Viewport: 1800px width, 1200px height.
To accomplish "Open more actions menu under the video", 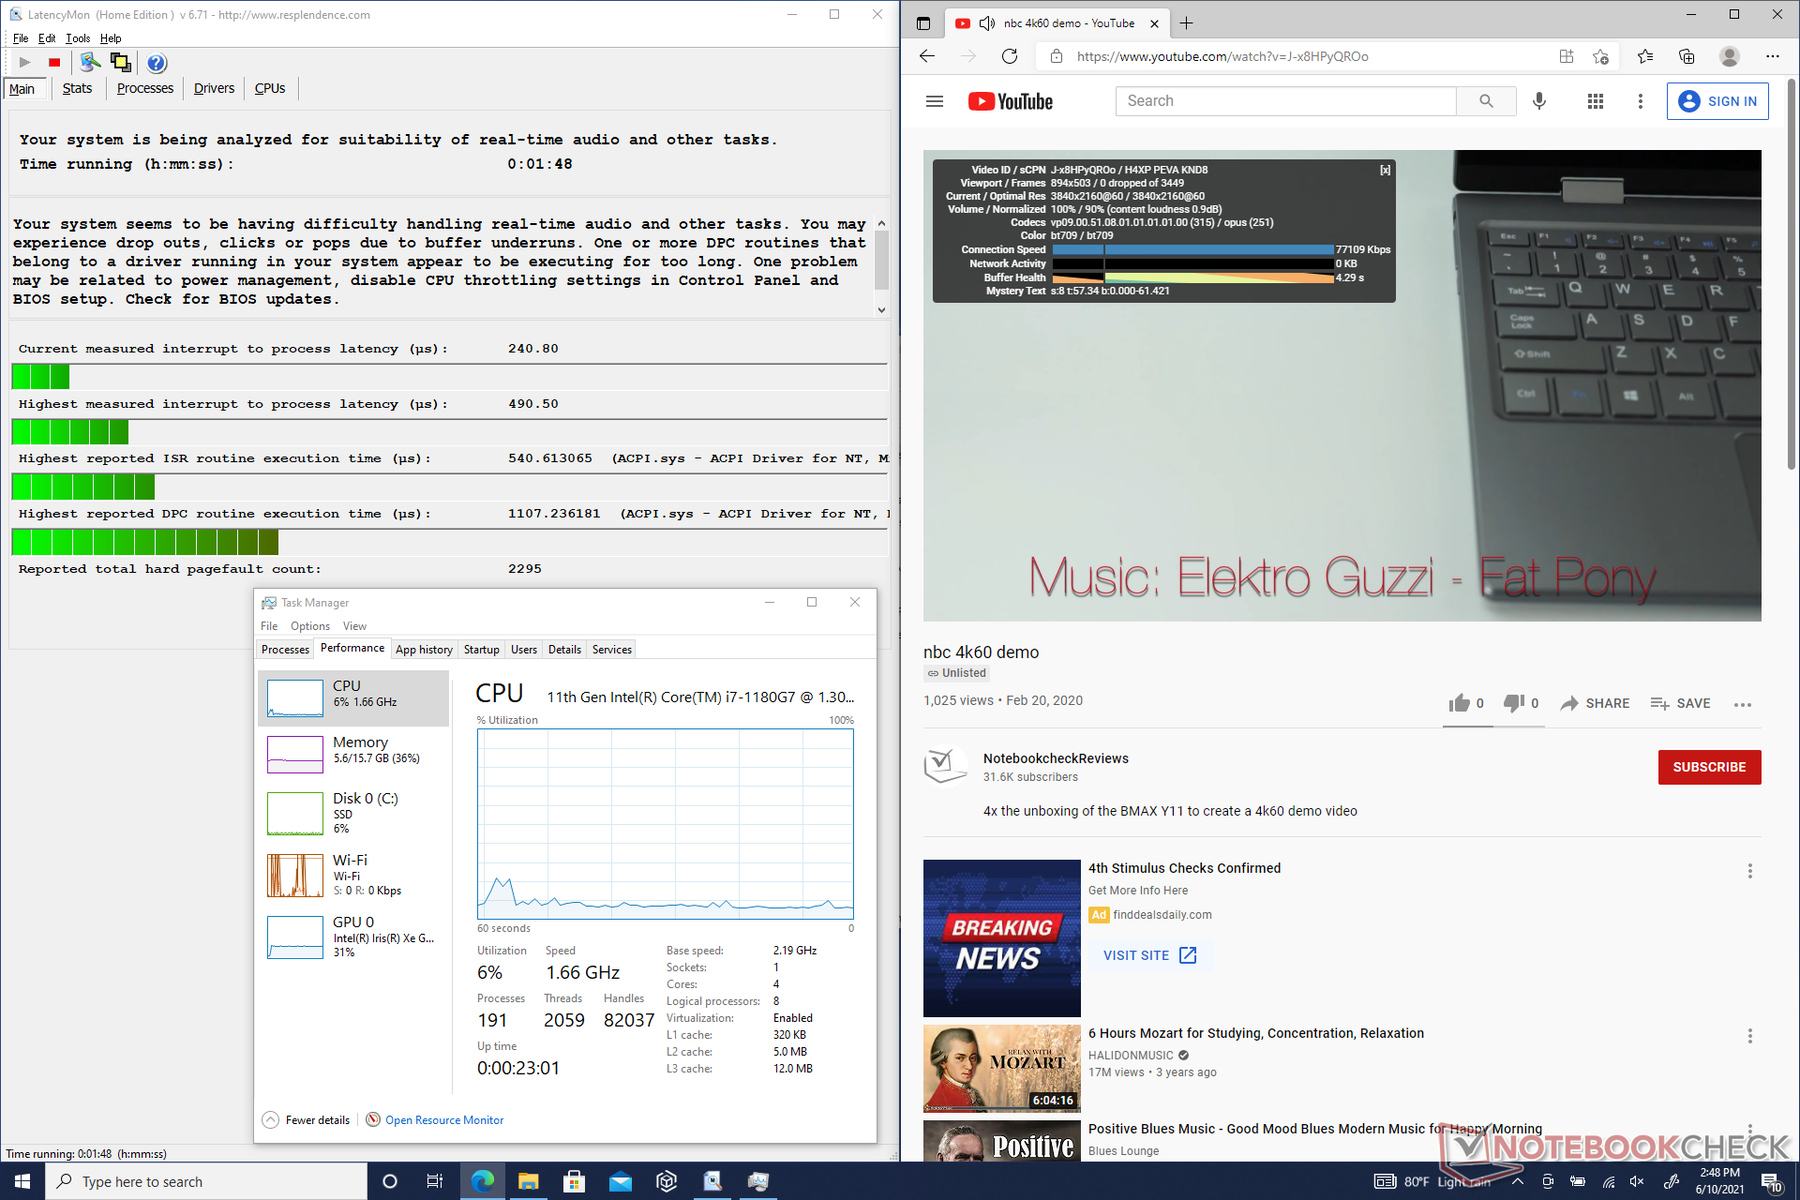I will tap(1743, 704).
